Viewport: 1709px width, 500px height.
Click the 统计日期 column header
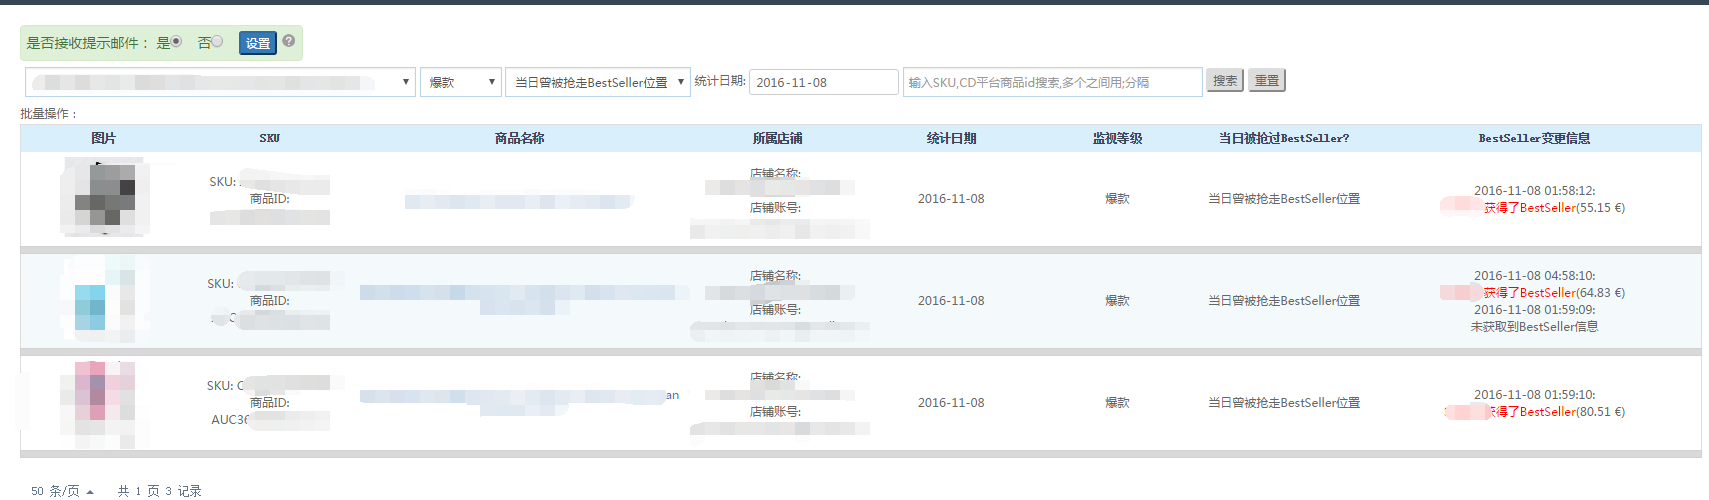tap(951, 138)
